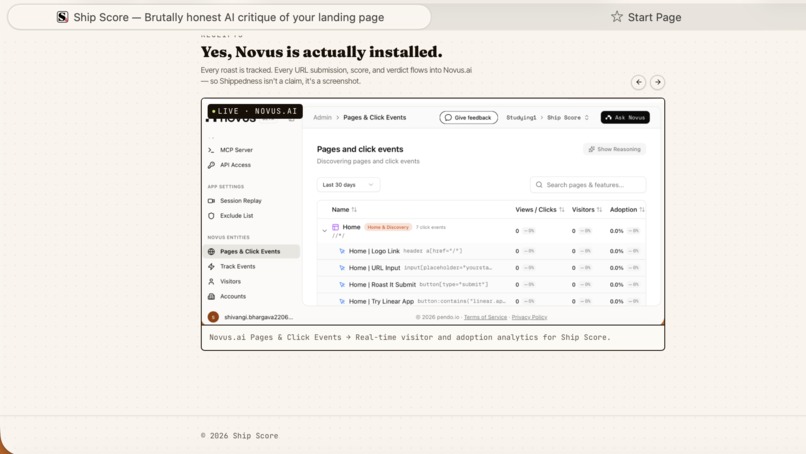Screen dimensions: 806x454
Task: Click the cursor icon beside Home | URL Input
Action: tap(342, 268)
